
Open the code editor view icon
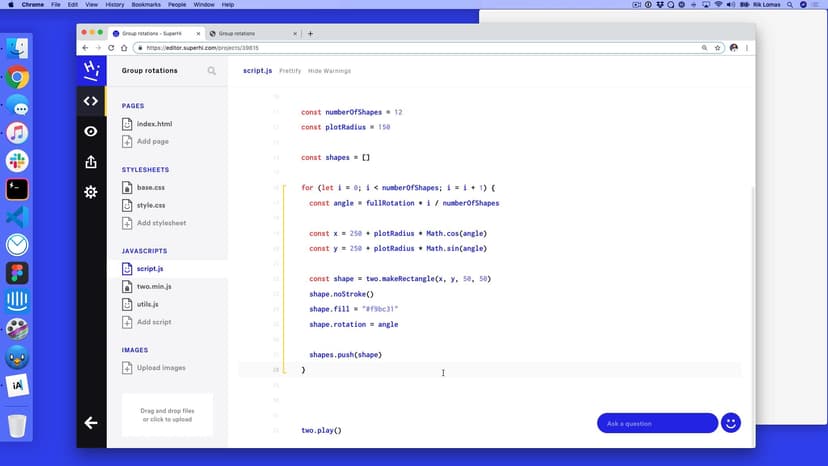pos(91,101)
